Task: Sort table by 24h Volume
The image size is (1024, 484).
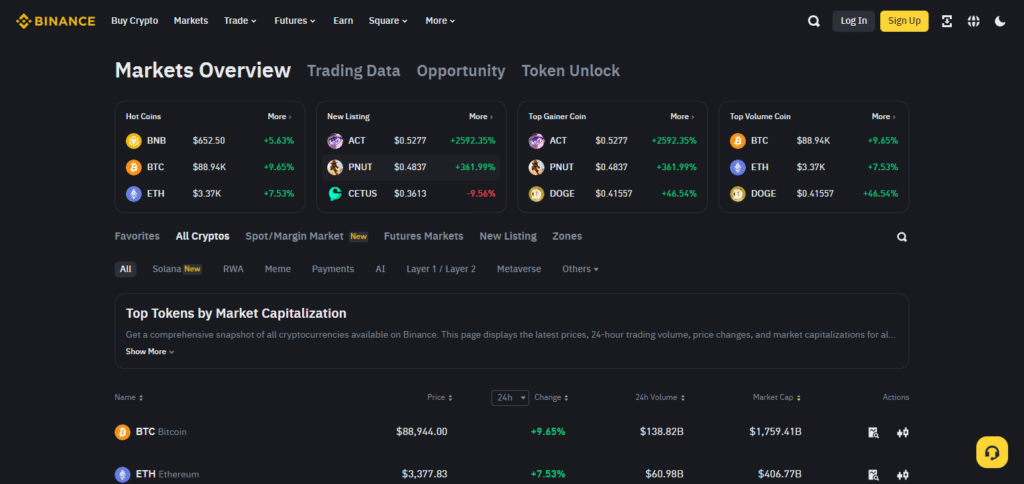Action: pos(660,397)
